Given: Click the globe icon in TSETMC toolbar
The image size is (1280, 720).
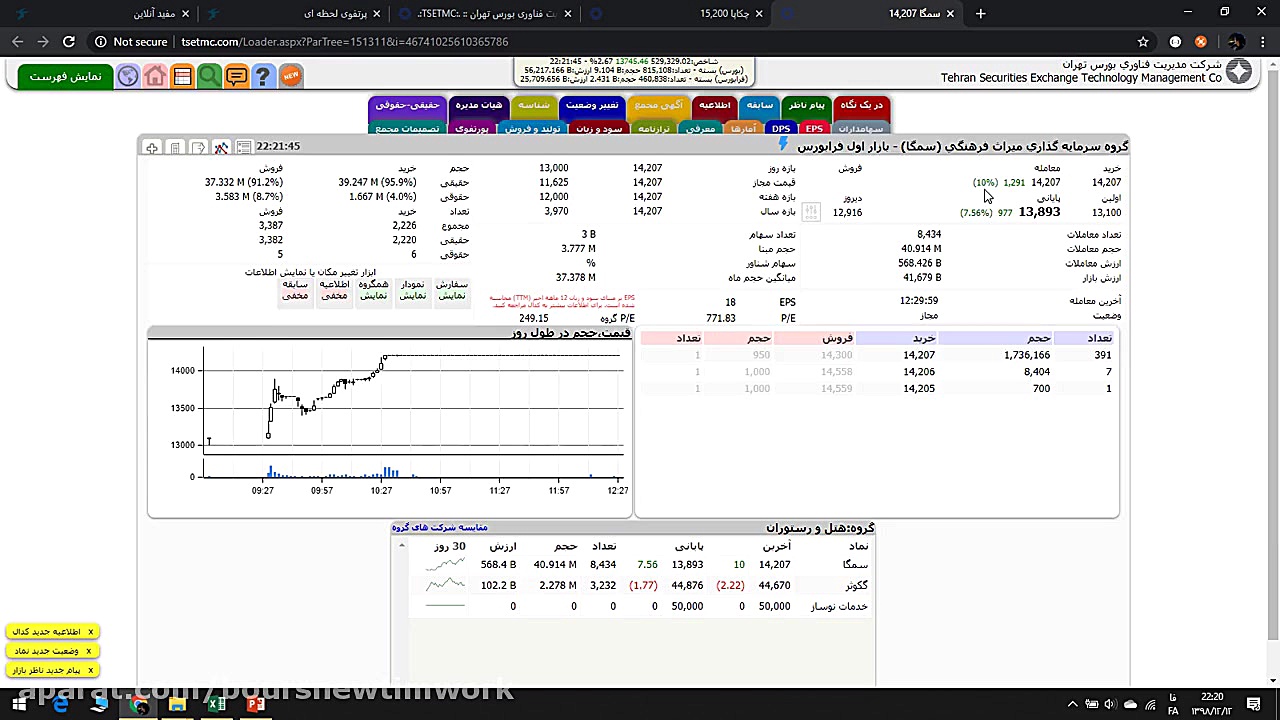Looking at the screenshot, I should [x=128, y=76].
